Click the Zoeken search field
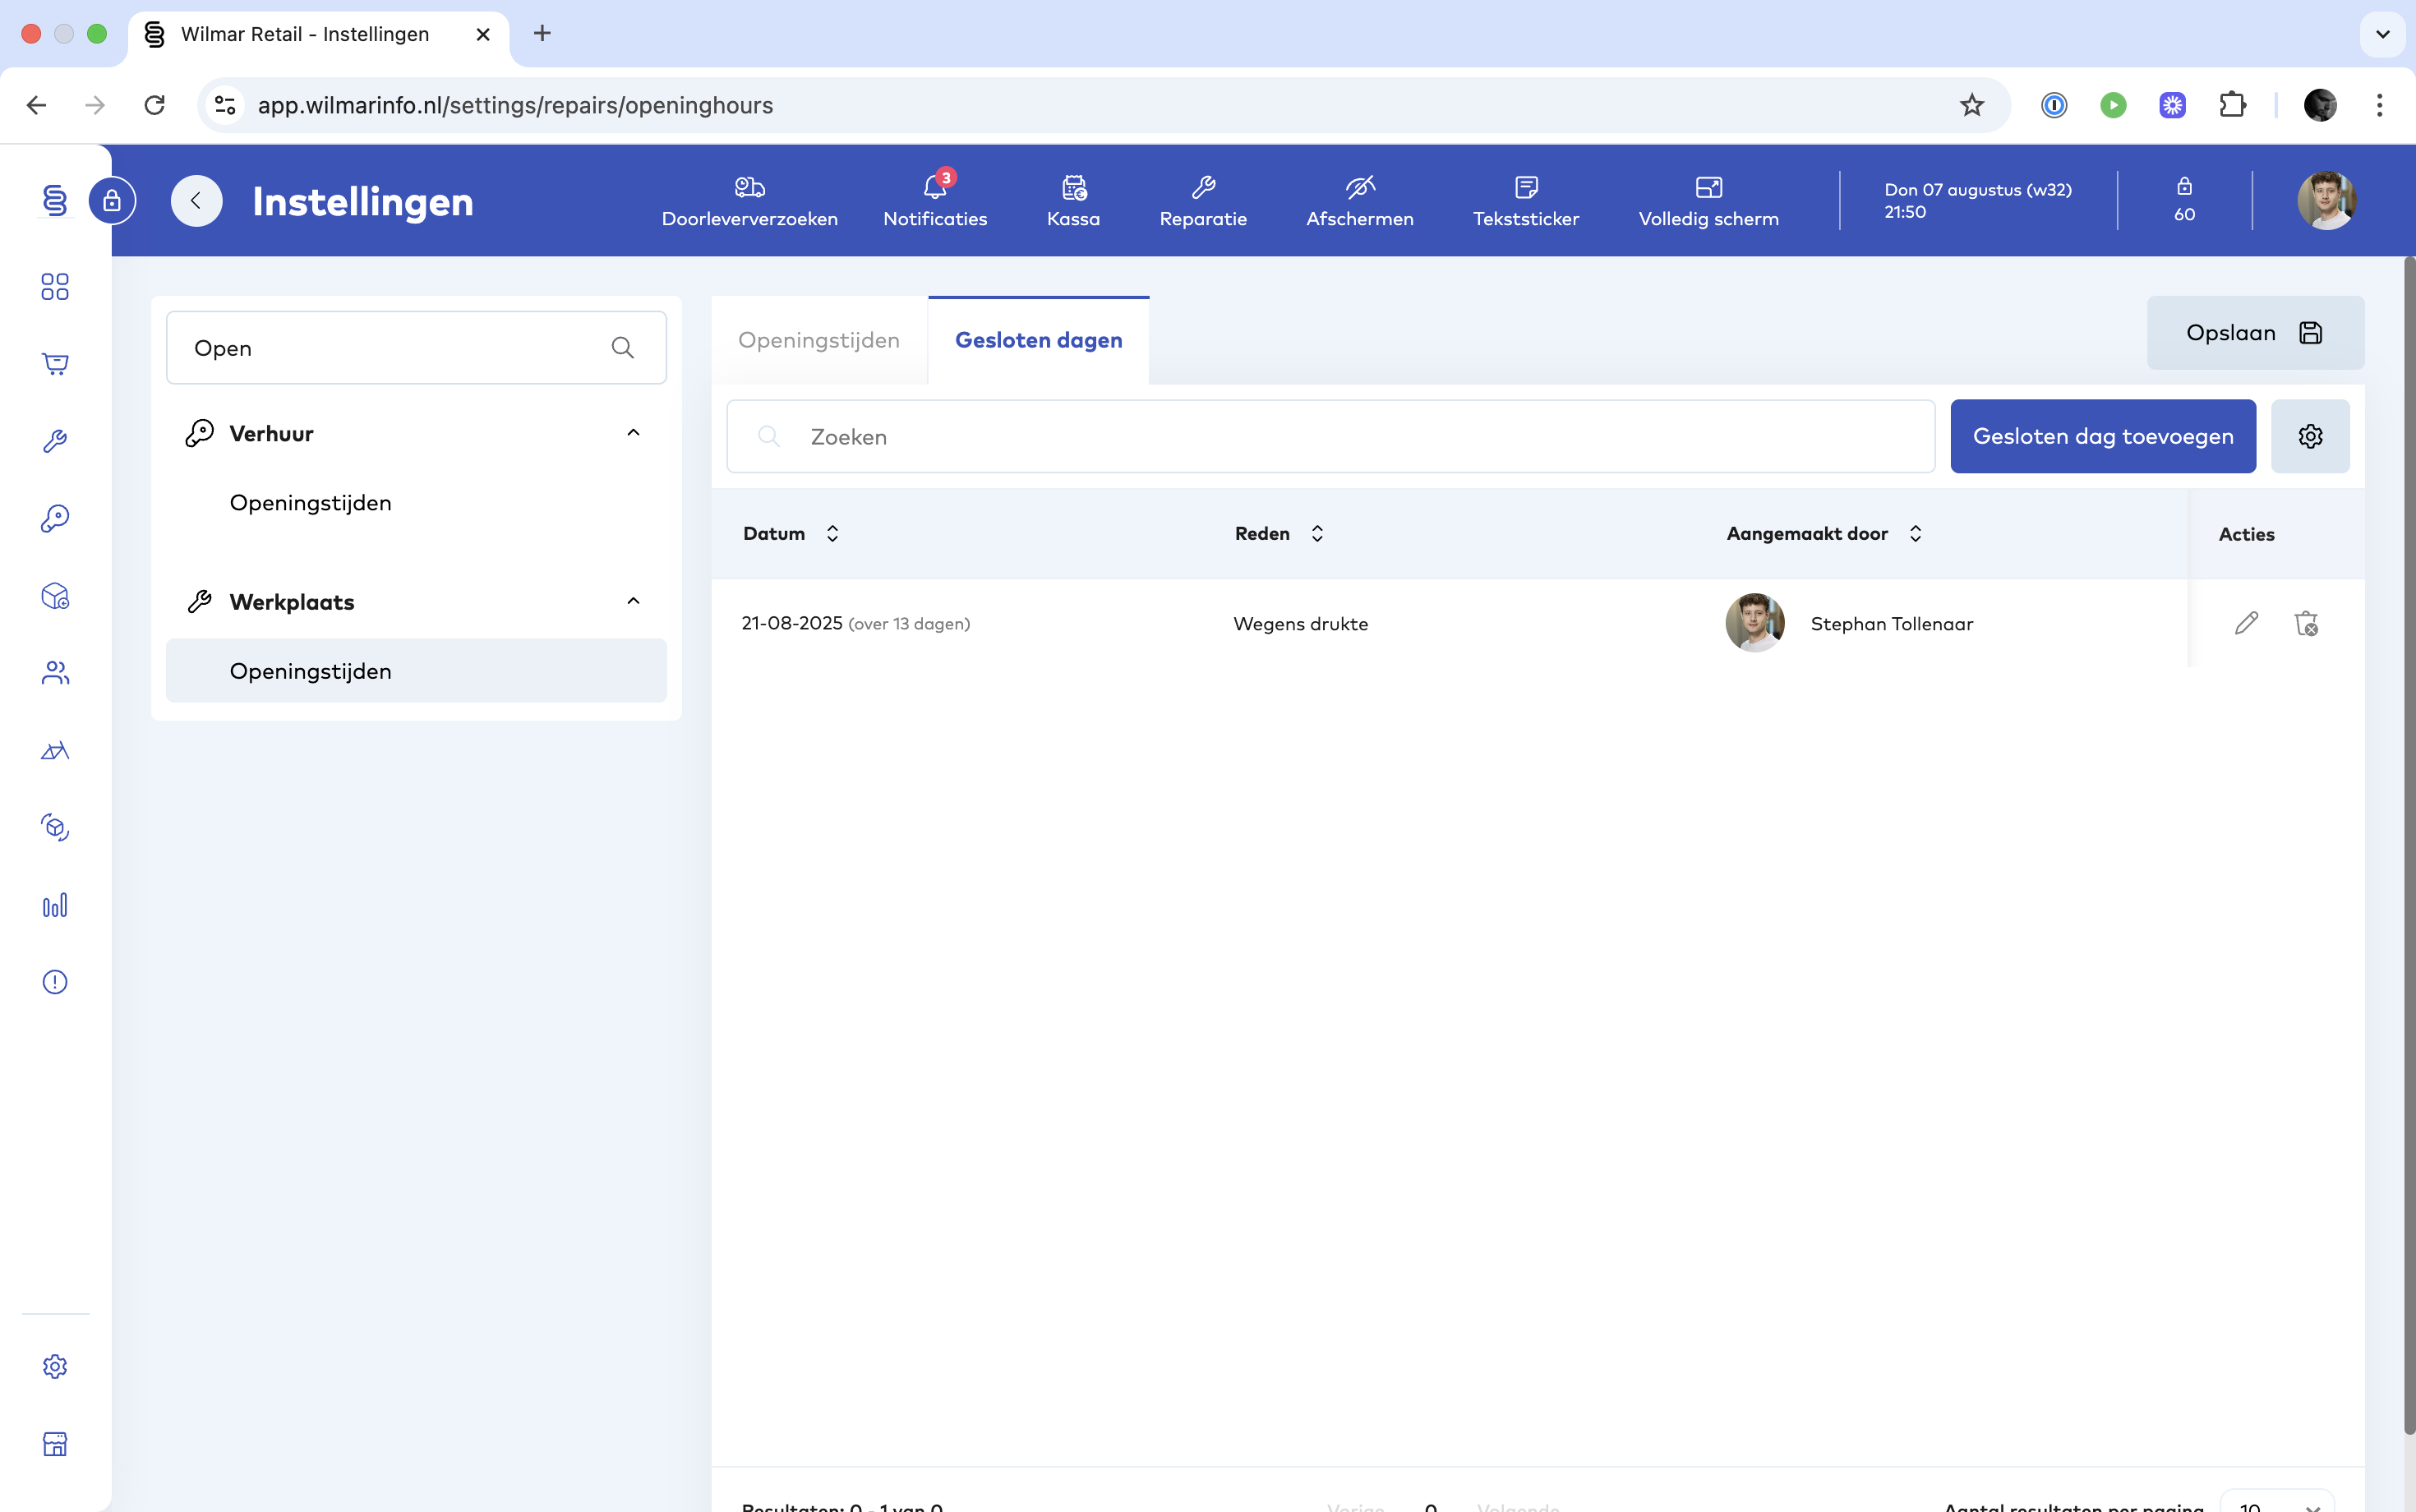The height and width of the screenshot is (1512, 2416). [1330, 436]
